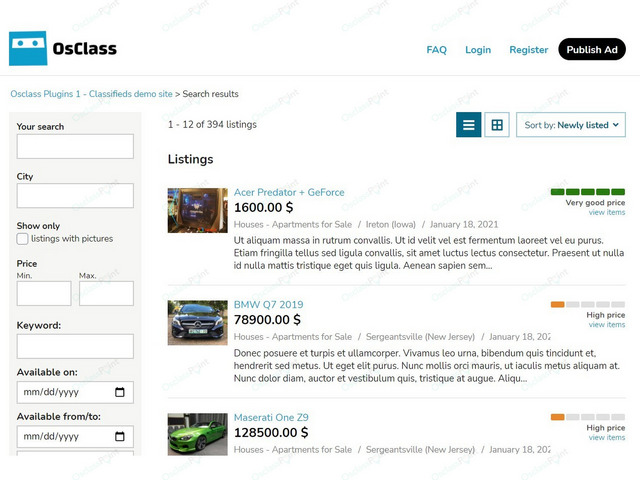Click view items for Maserati listing
Screen dimensions: 640x480
tap(607, 437)
